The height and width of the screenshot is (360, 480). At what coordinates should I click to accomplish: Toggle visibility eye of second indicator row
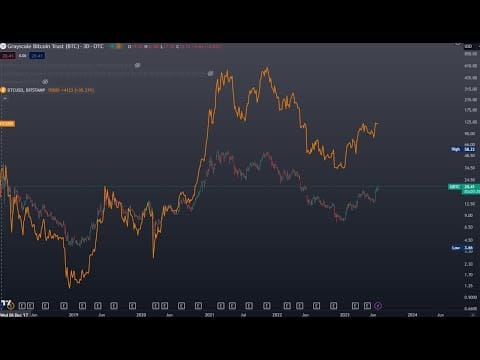click(x=211, y=73)
